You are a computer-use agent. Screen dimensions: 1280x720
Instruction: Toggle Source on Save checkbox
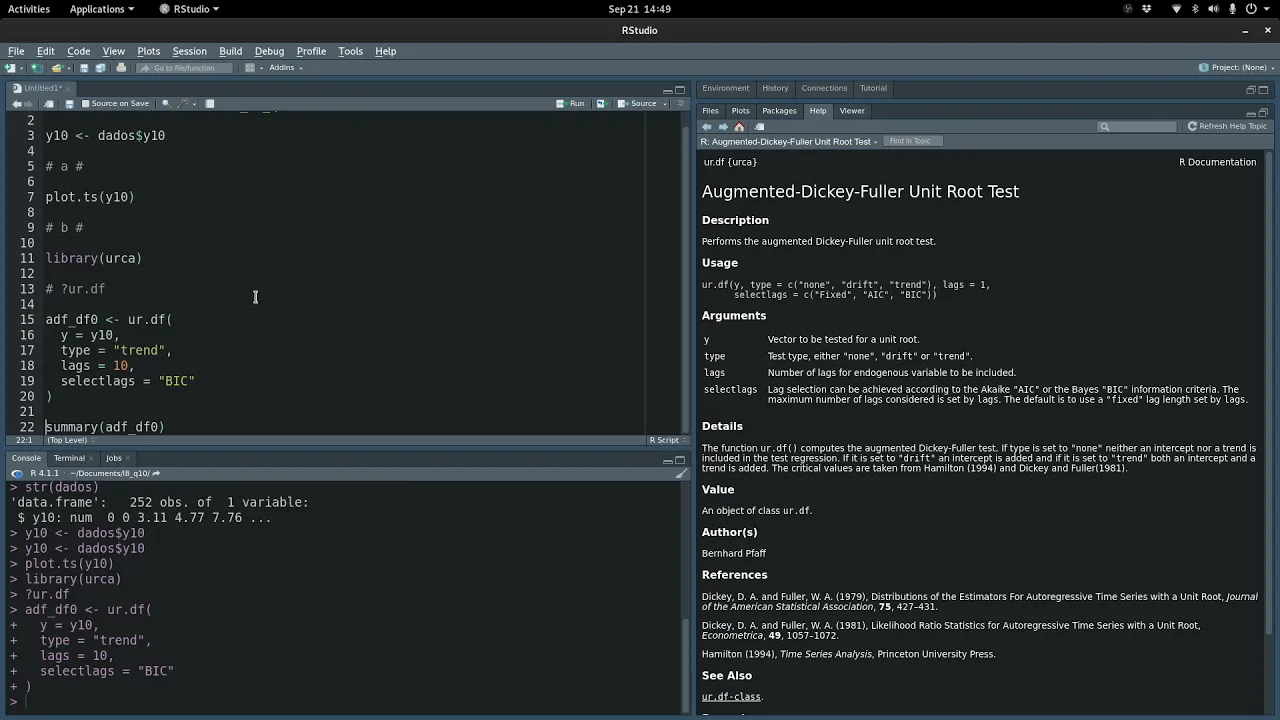click(x=85, y=104)
